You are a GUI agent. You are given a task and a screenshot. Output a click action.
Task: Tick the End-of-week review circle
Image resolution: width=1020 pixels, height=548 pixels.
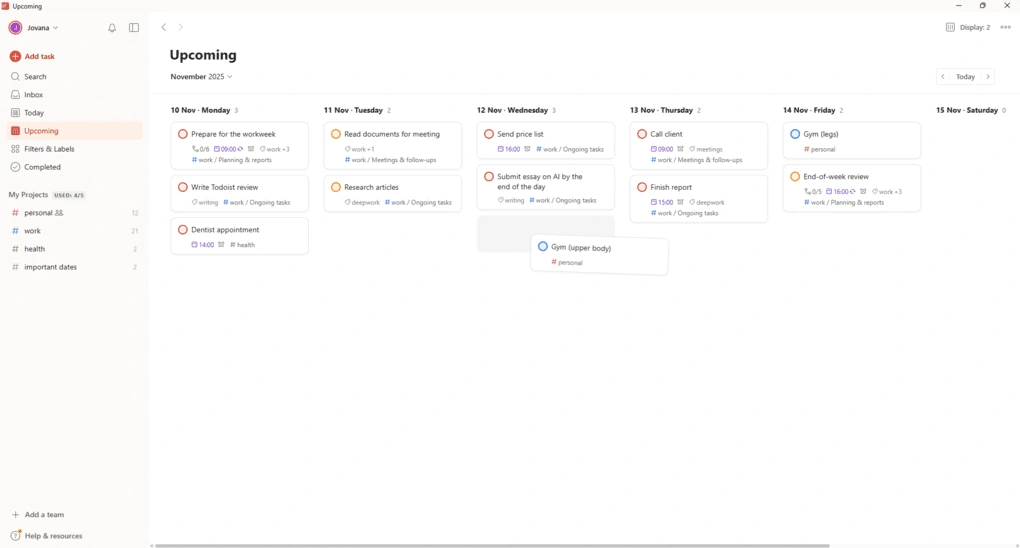pos(795,176)
